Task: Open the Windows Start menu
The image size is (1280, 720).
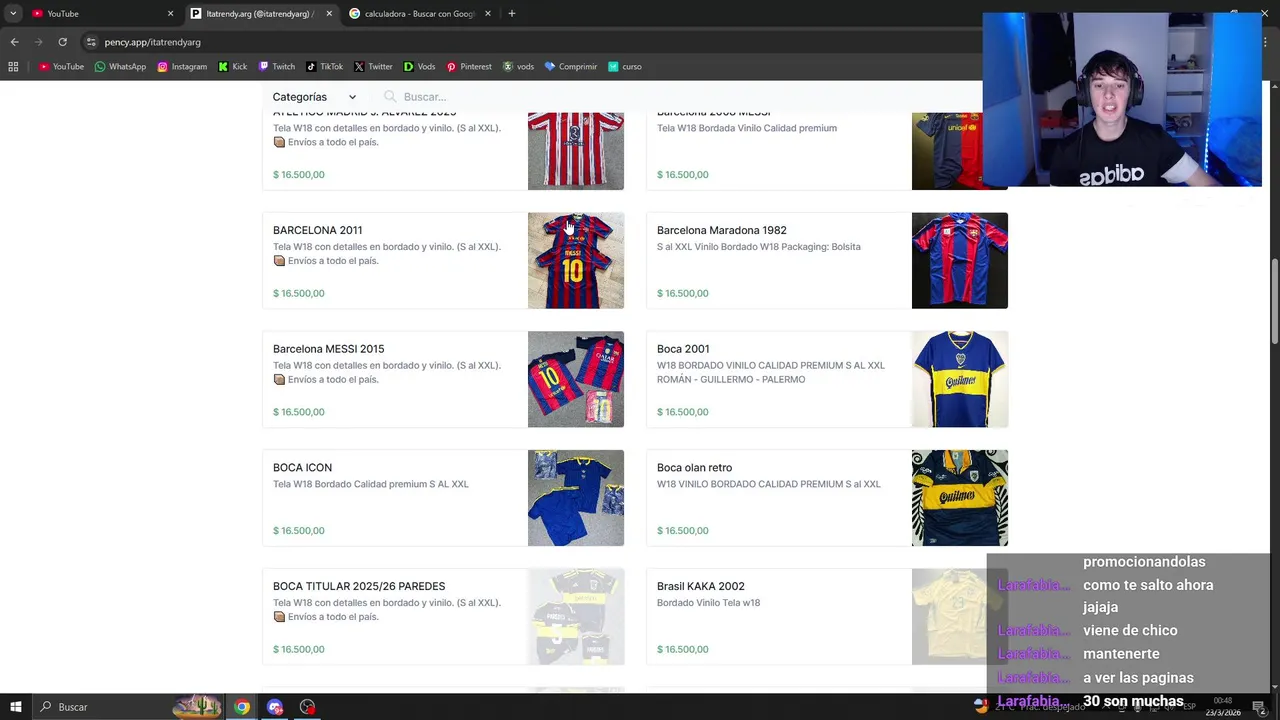Action: point(15,707)
